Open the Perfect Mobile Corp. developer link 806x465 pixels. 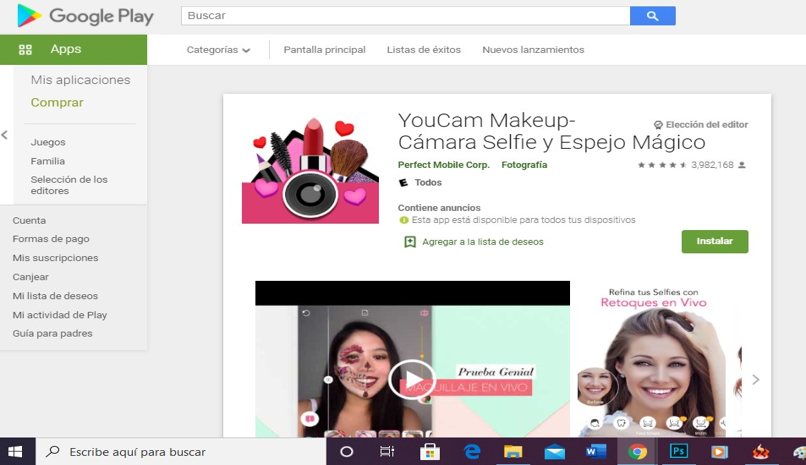coord(443,164)
